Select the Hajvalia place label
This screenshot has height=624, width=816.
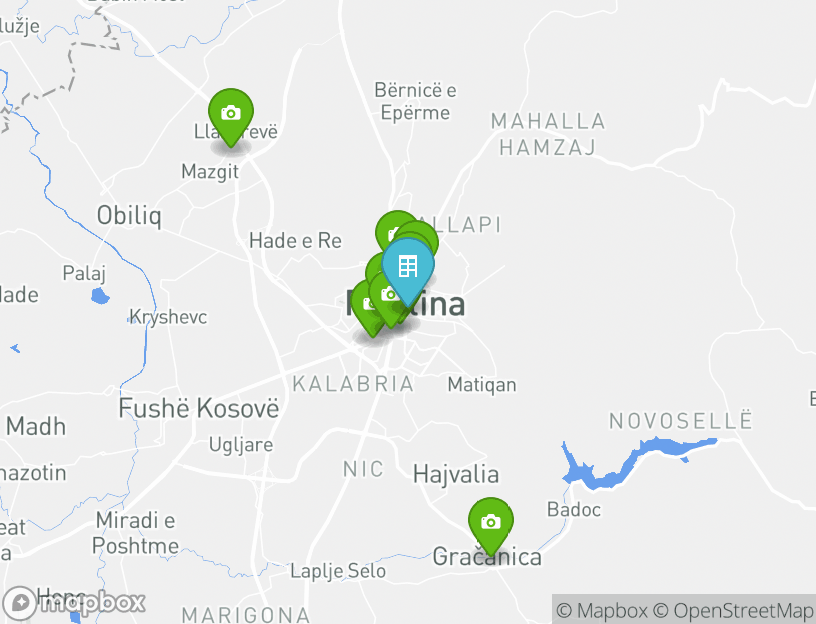coord(456,475)
